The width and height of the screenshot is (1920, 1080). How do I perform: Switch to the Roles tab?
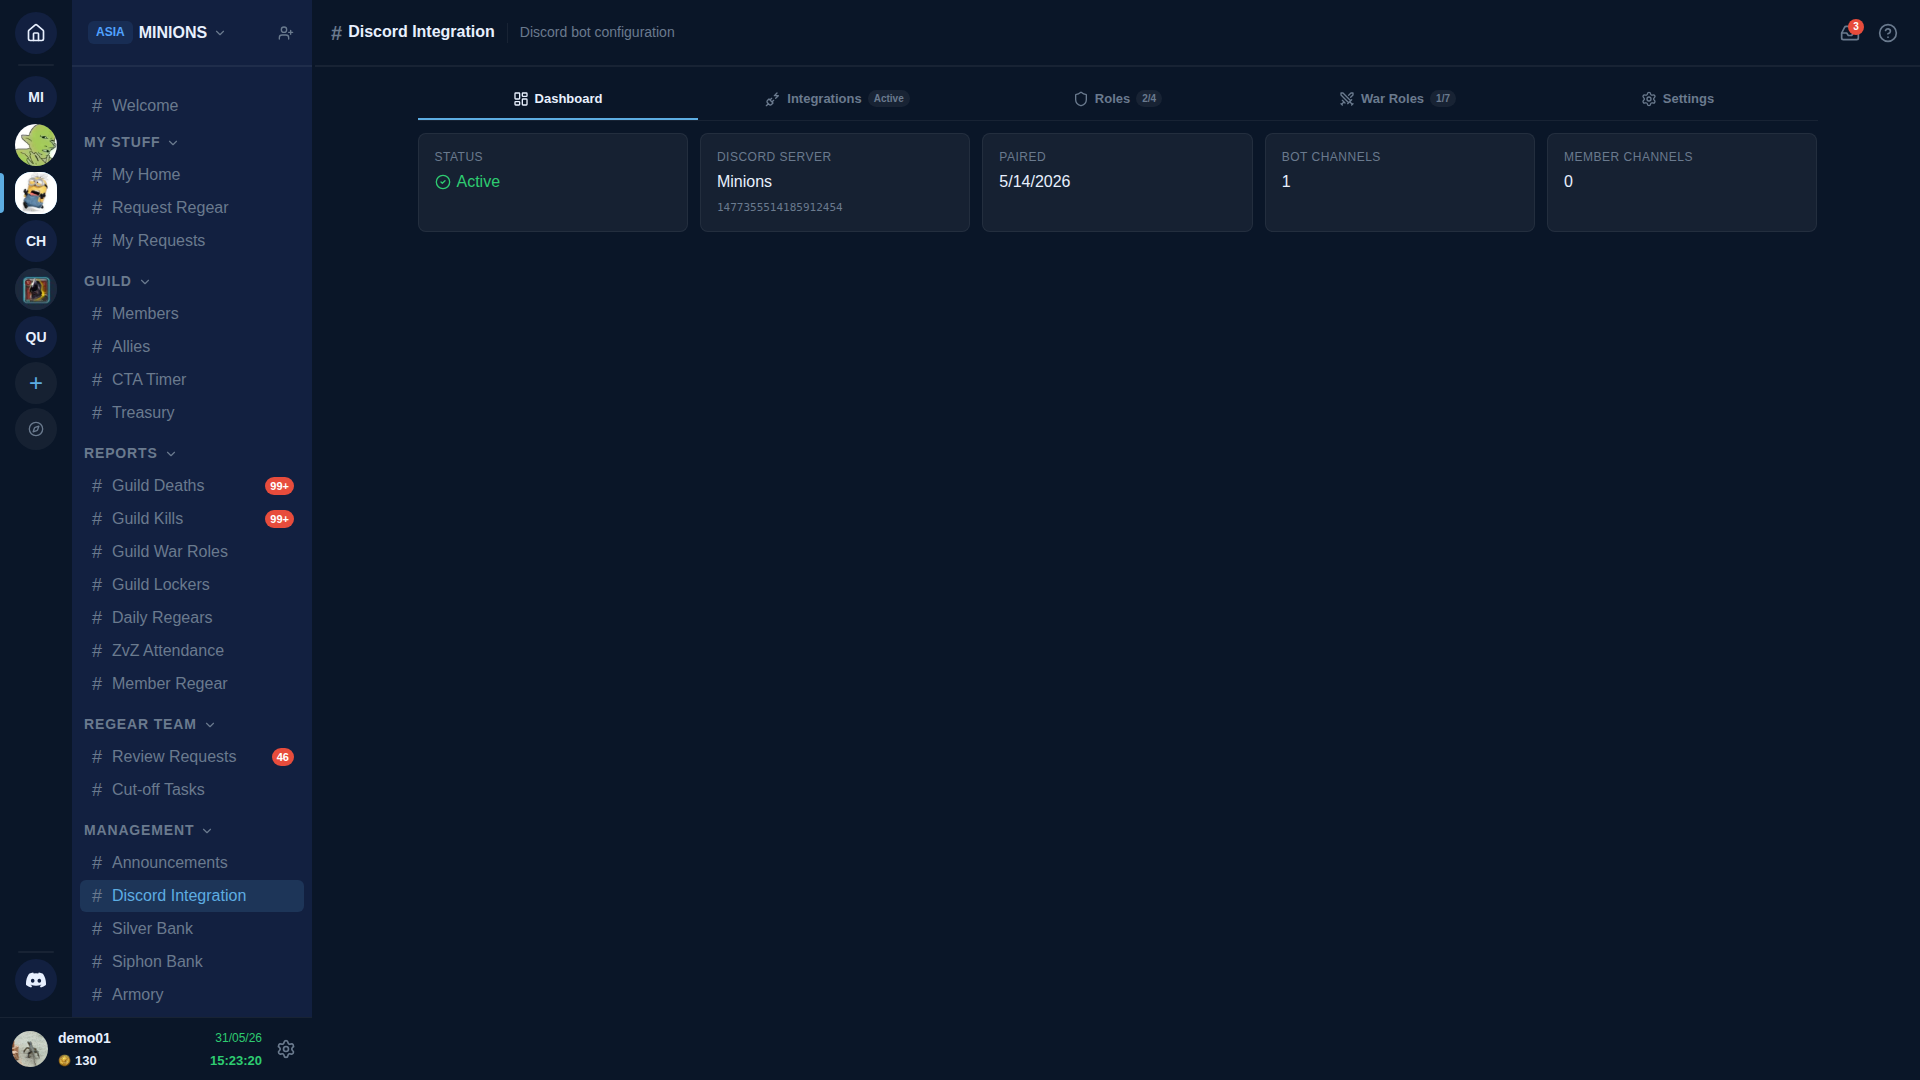point(1118,99)
